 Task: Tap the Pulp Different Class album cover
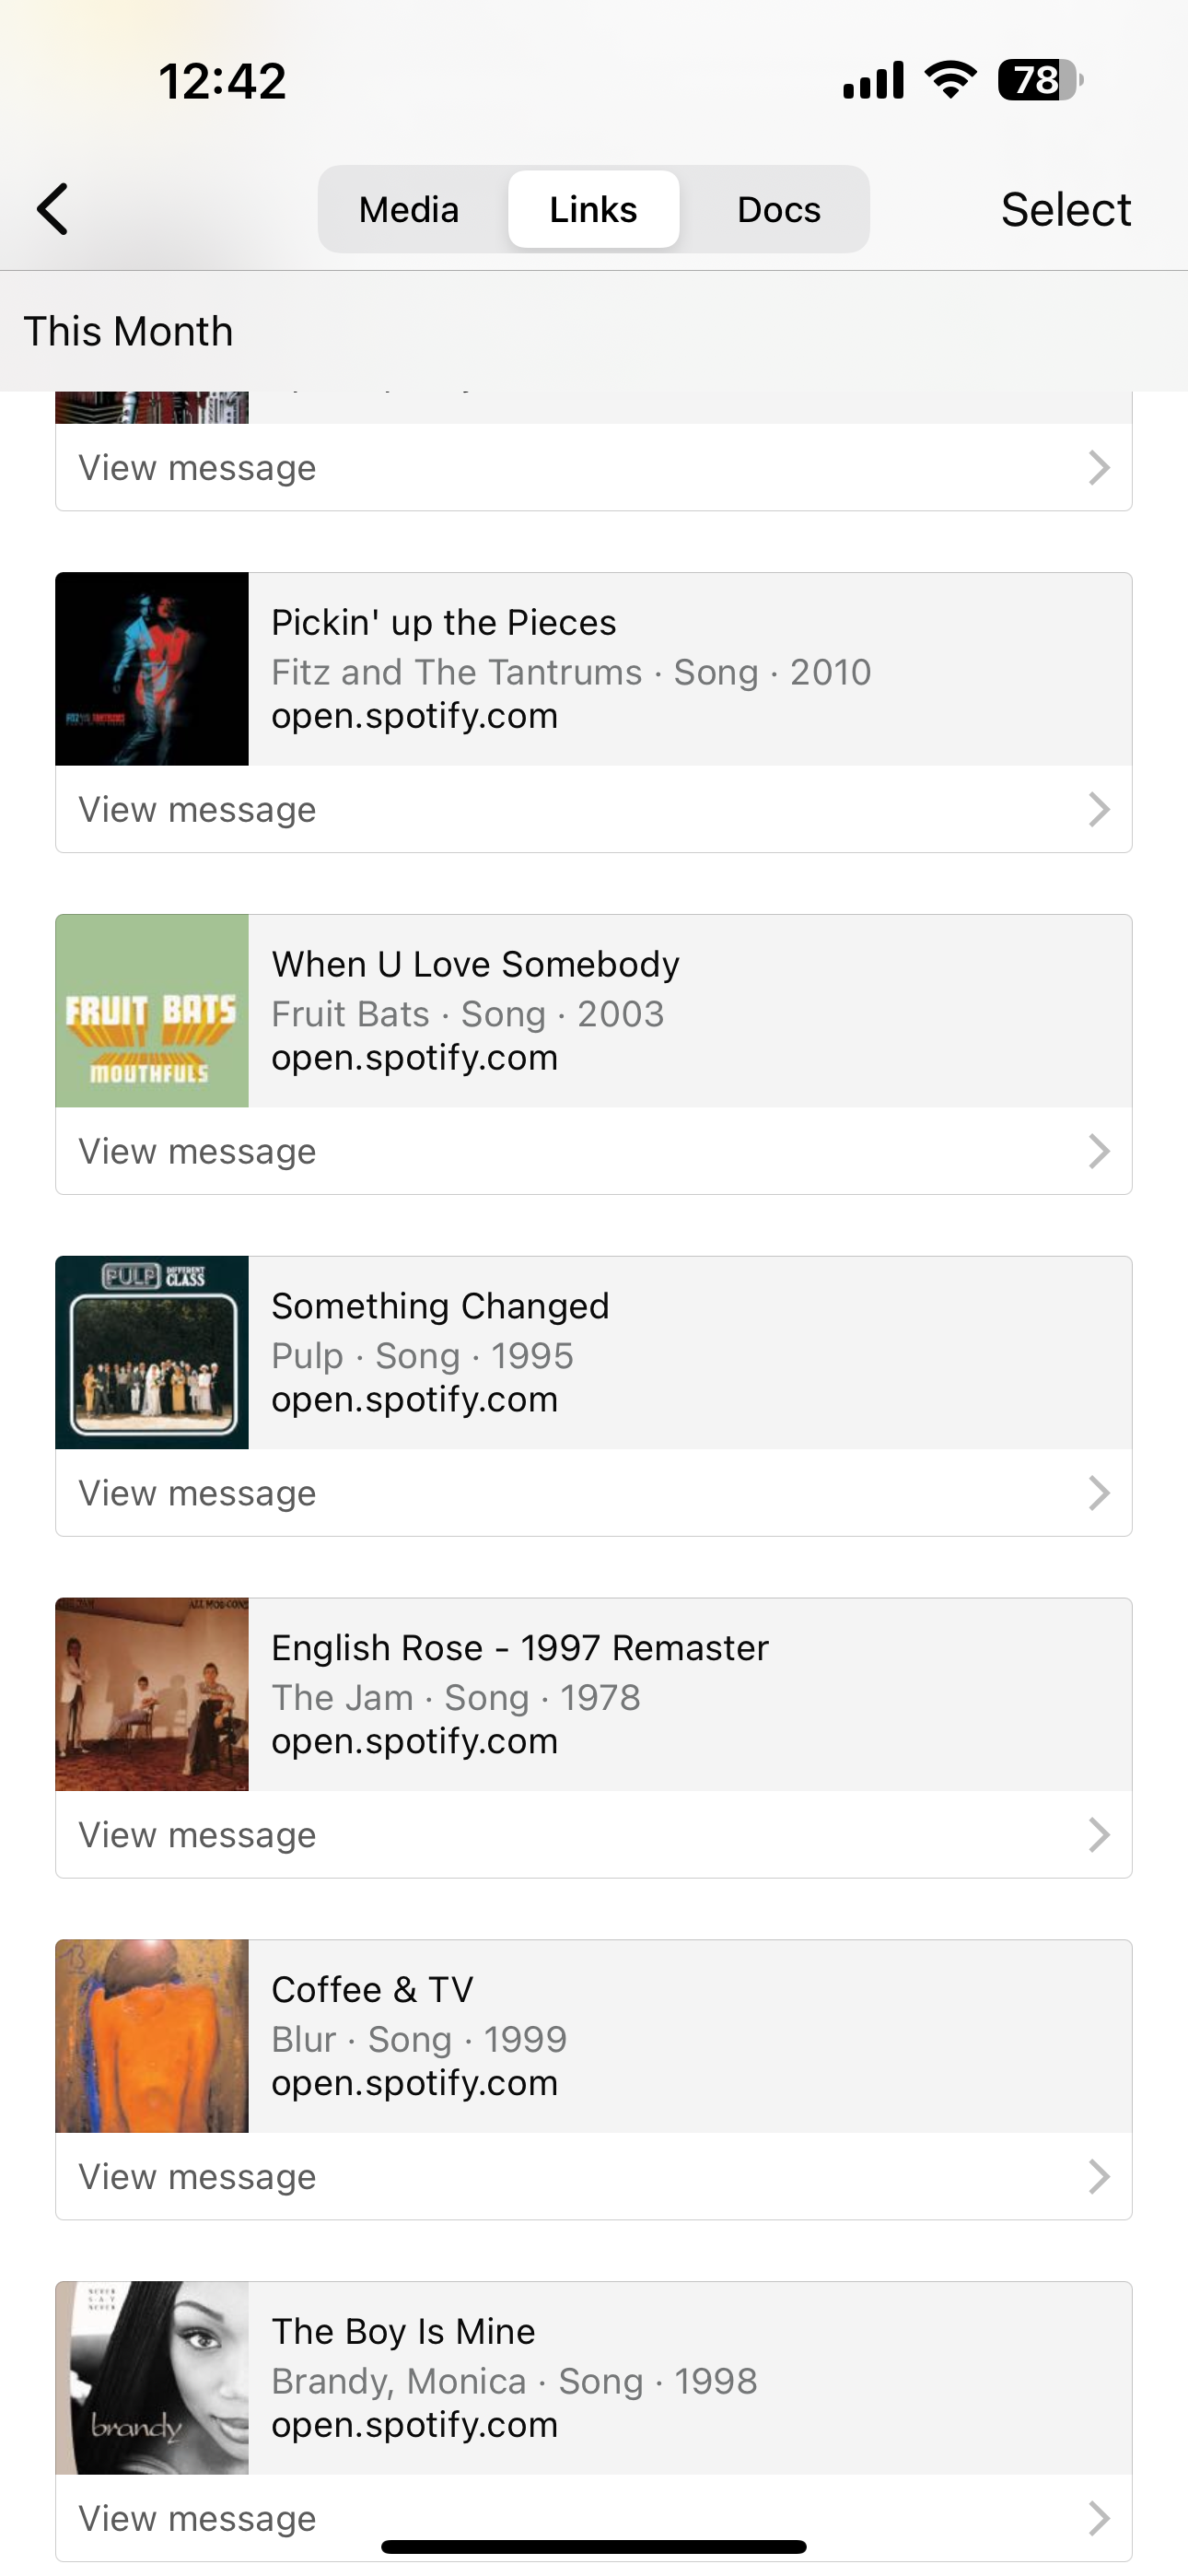pos(152,1353)
